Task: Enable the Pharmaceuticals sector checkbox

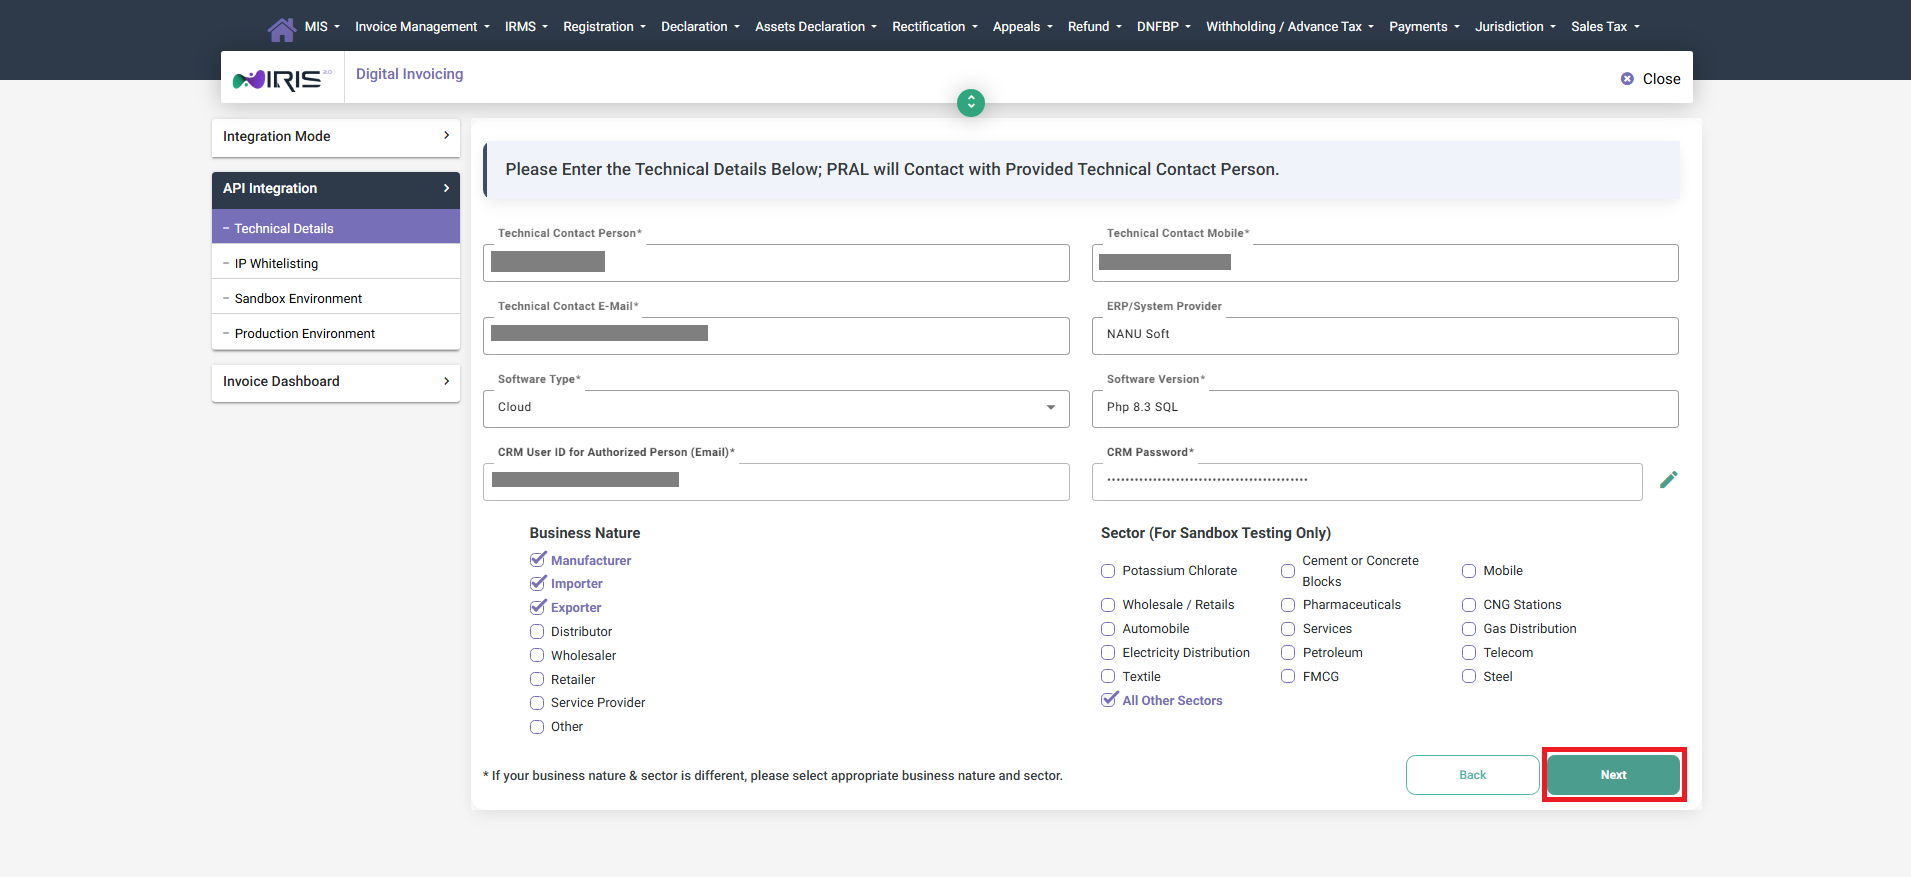Action: (x=1288, y=605)
